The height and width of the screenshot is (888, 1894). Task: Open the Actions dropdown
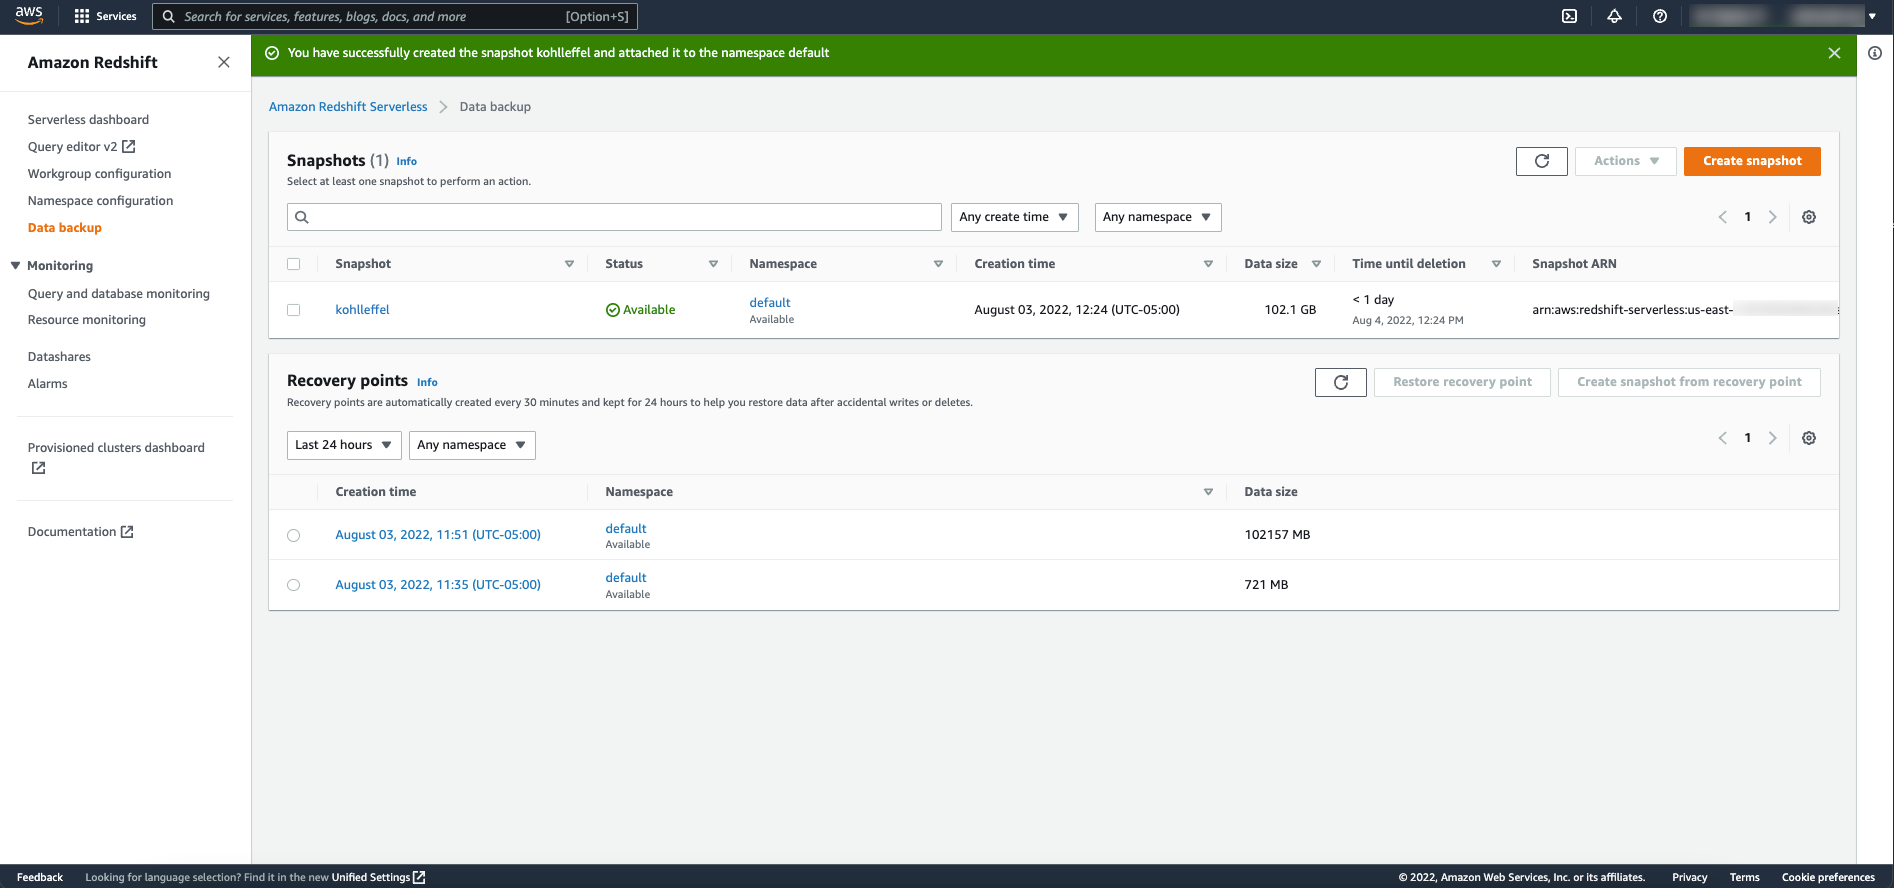click(1625, 161)
